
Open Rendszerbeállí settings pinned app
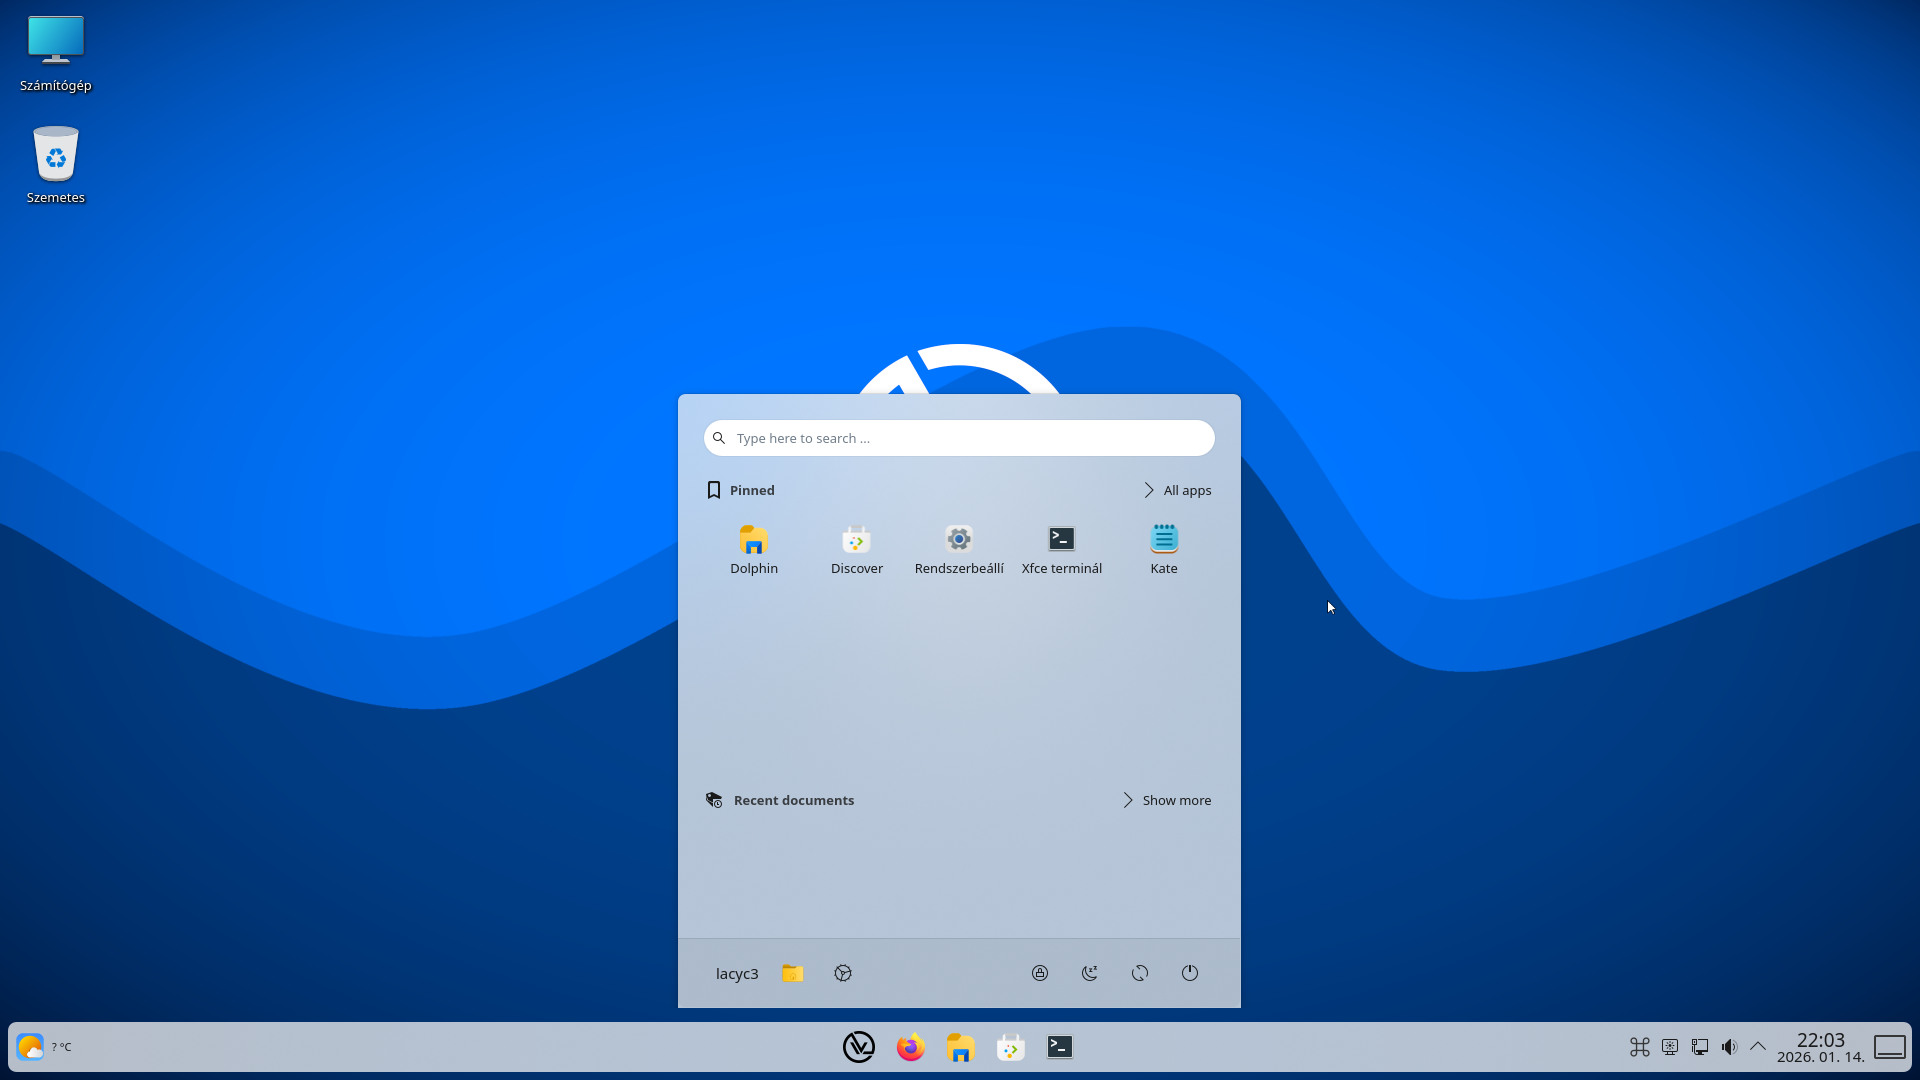click(x=958, y=548)
